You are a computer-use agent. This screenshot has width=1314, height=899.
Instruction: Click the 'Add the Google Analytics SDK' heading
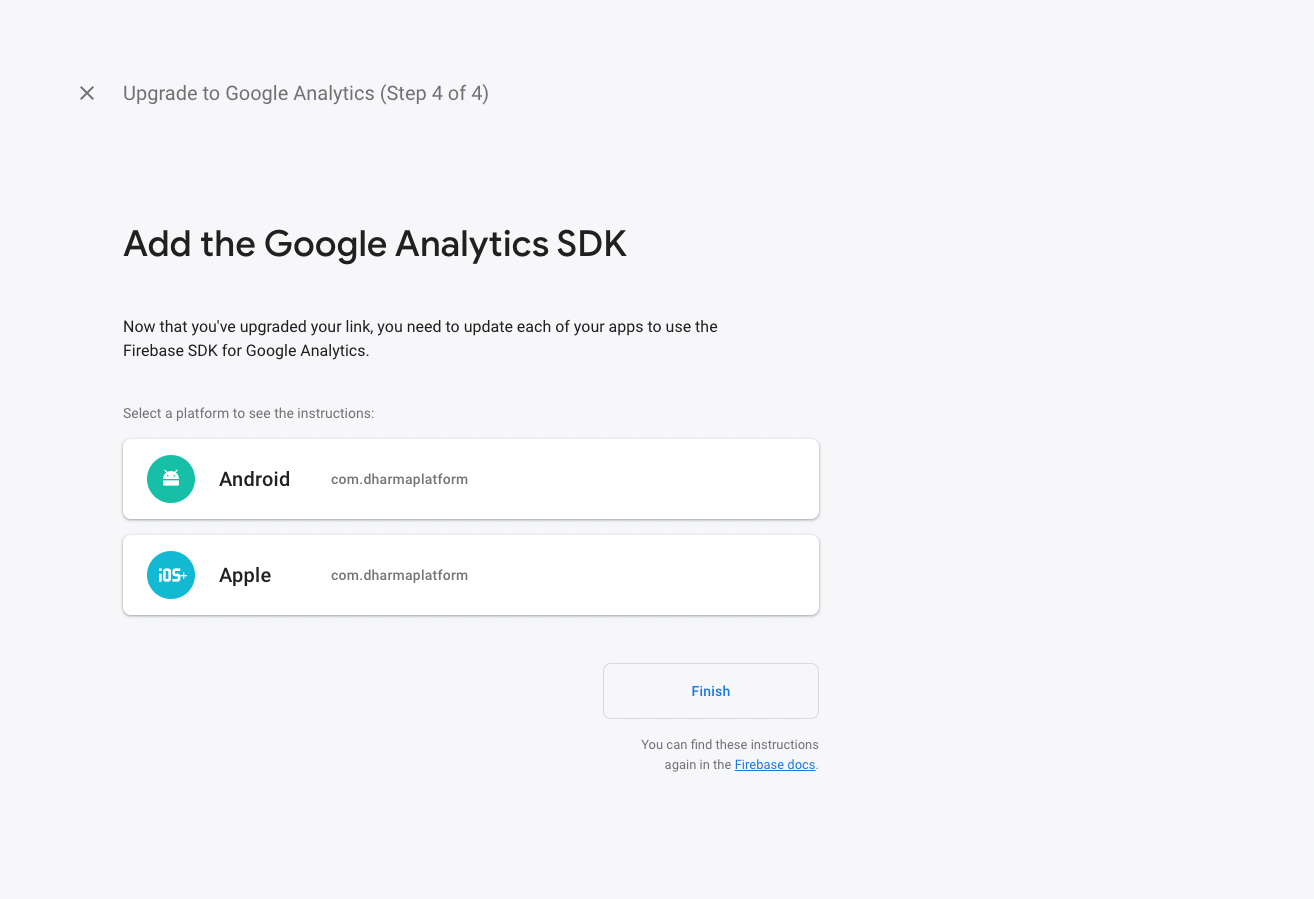[375, 244]
